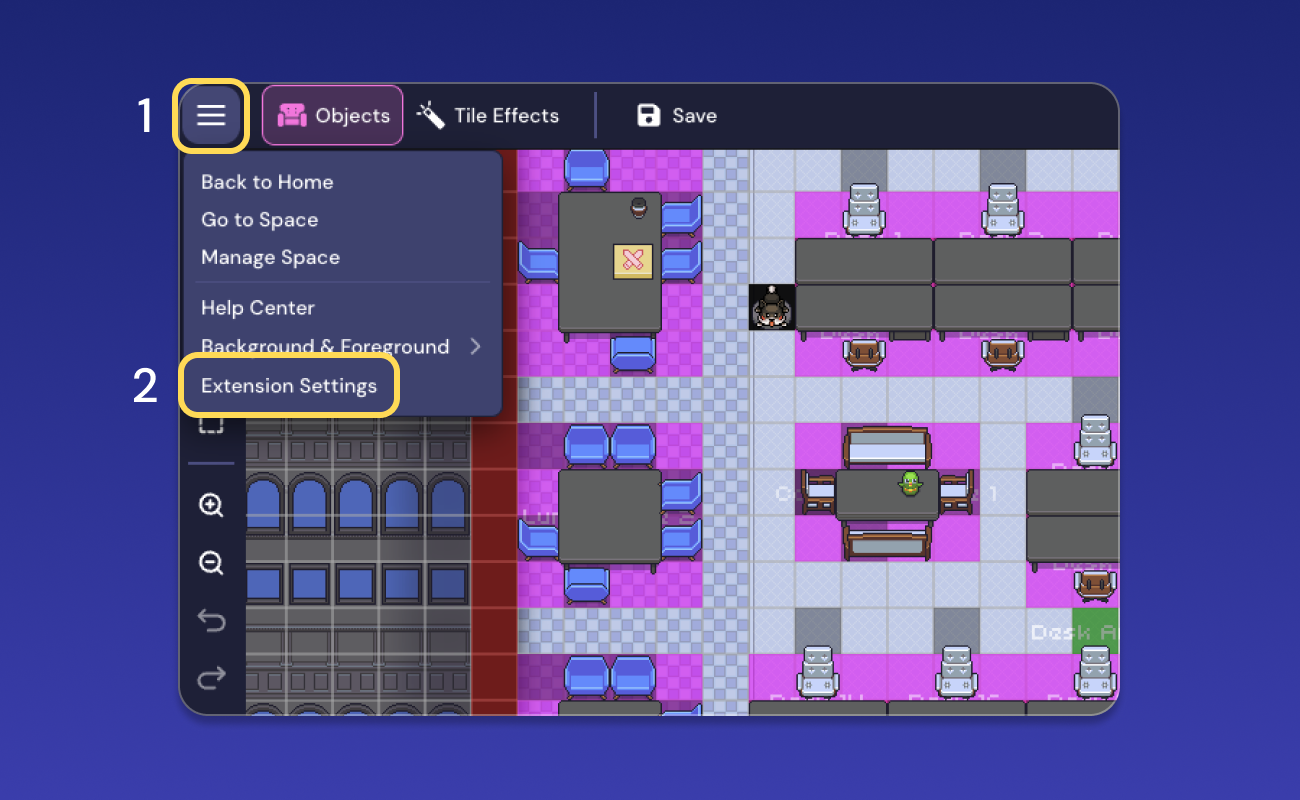The width and height of the screenshot is (1300, 800).
Task: Undo the last edit with the back arrow
Action: [210, 620]
